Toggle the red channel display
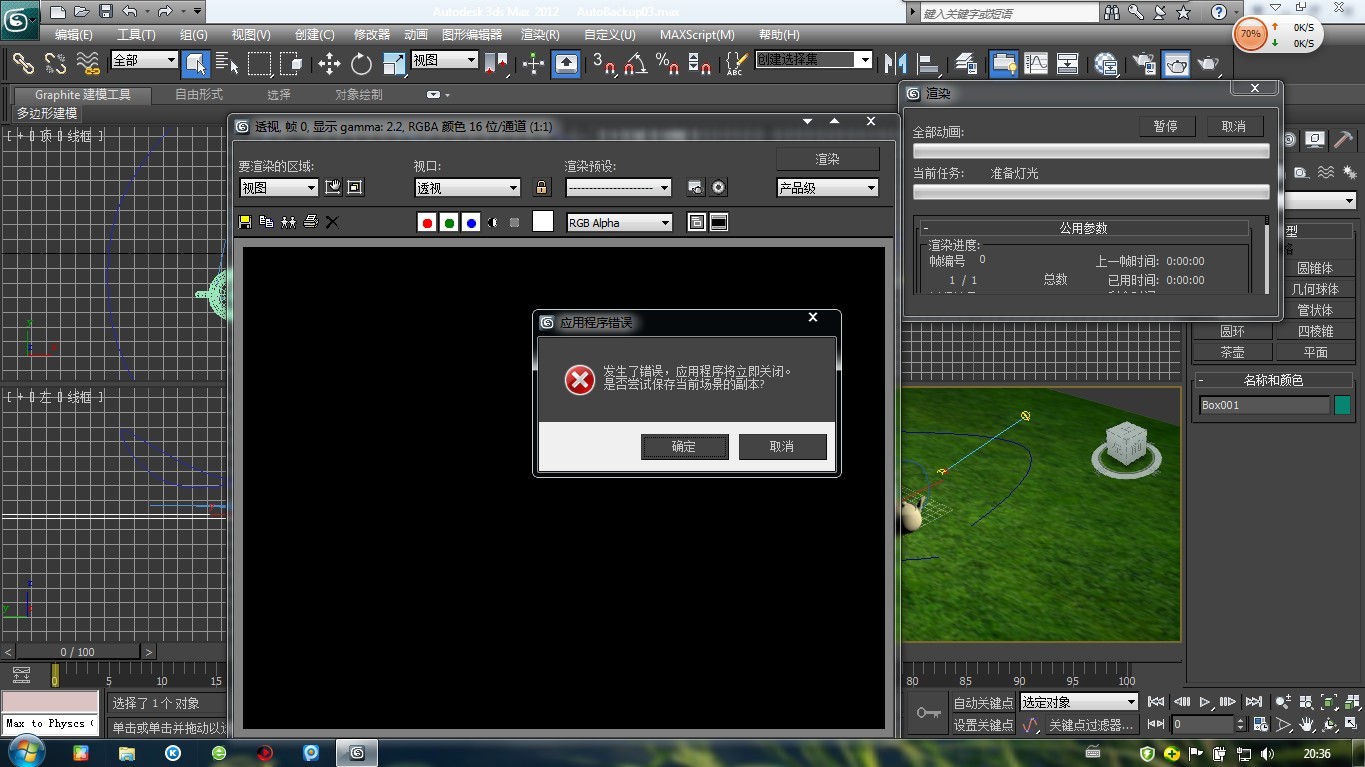The height and width of the screenshot is (767, 1365). [428, 223]
